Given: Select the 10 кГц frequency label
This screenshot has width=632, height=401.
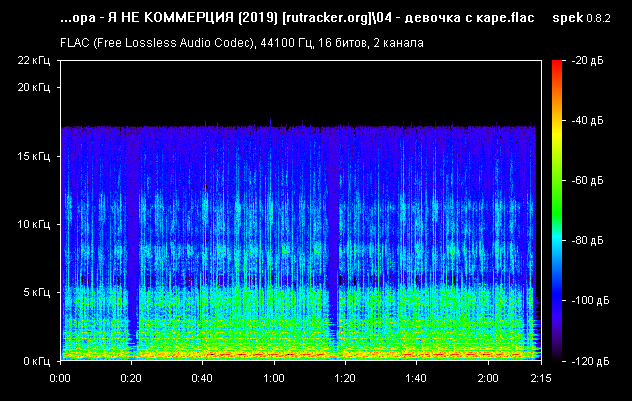Looking at the screenshot, I should coord(34,224).
